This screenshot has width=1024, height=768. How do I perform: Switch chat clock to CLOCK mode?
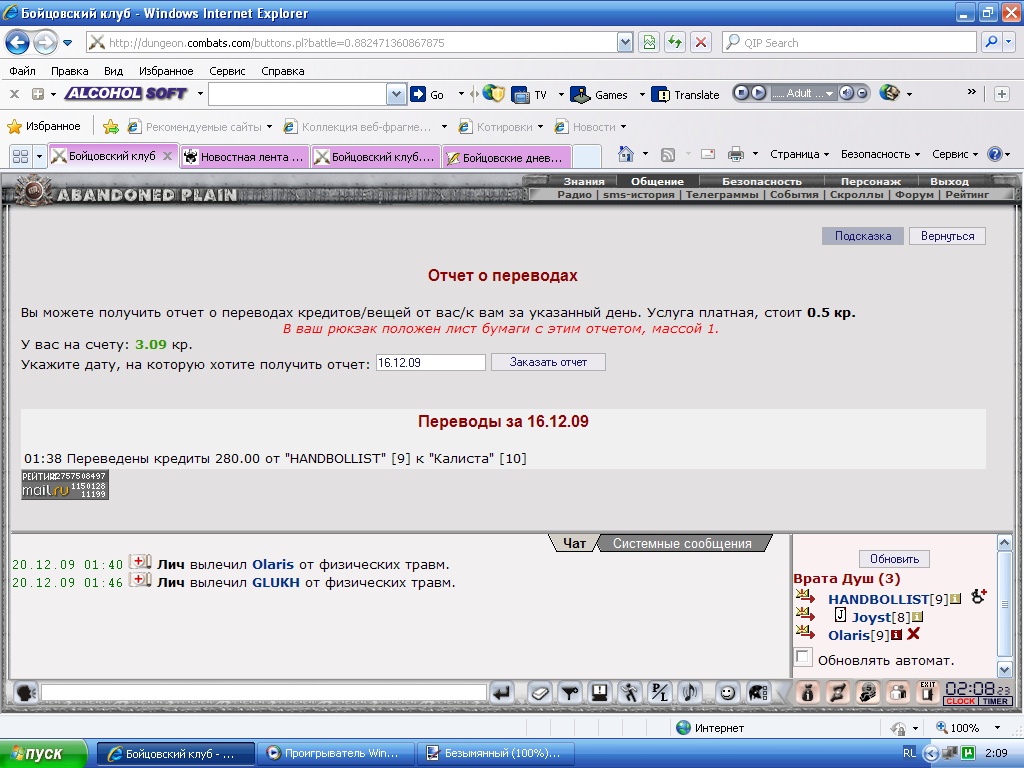(x=960, y=701)
